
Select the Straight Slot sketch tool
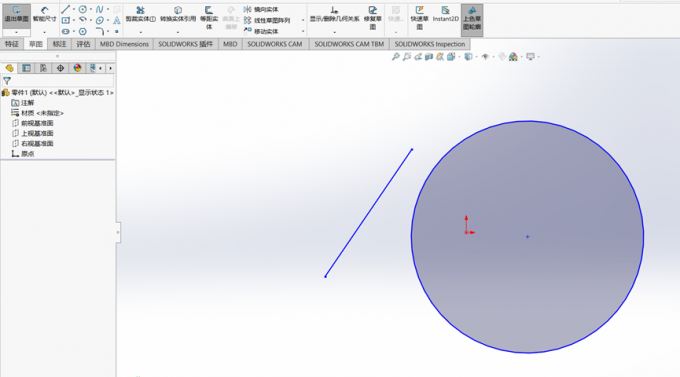65,31
